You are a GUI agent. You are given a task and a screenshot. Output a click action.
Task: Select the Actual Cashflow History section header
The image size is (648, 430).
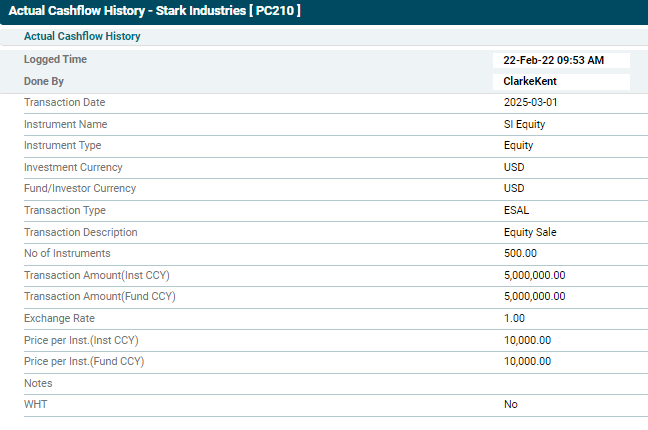pyautogui.click(x=82, y=36)
